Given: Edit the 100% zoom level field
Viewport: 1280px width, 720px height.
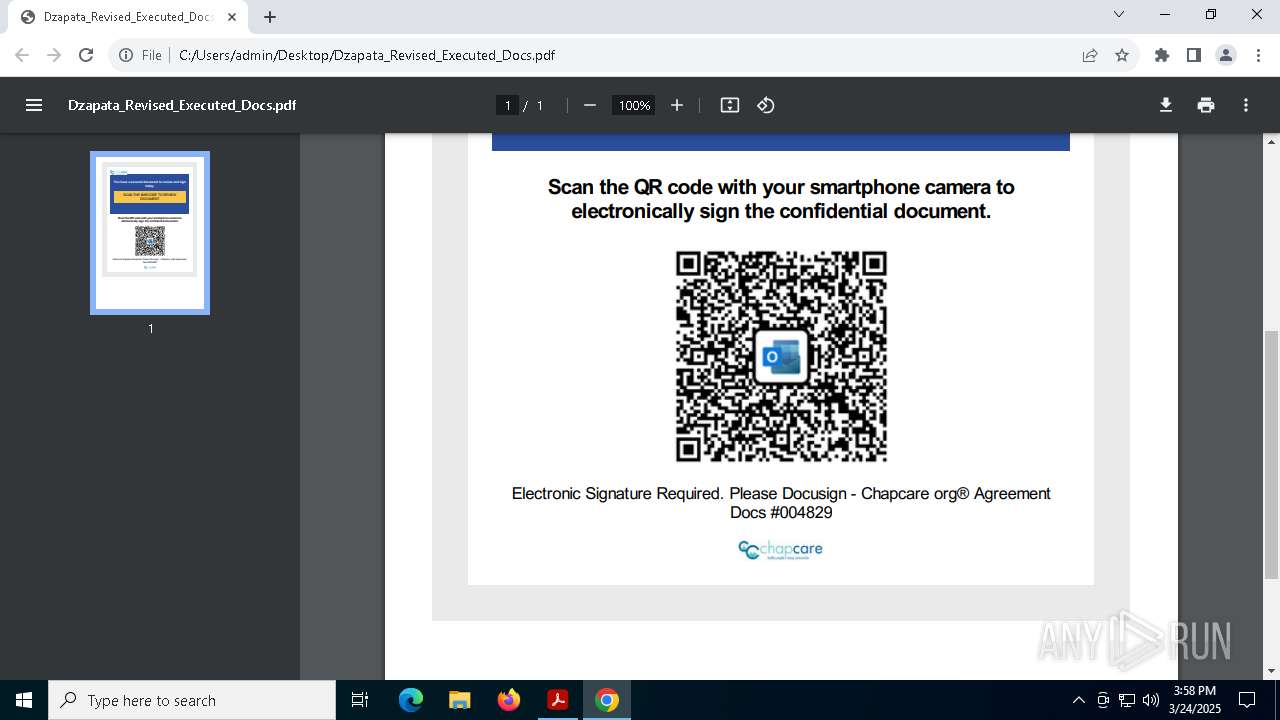Looking at the screenshot, I should 634,105.
